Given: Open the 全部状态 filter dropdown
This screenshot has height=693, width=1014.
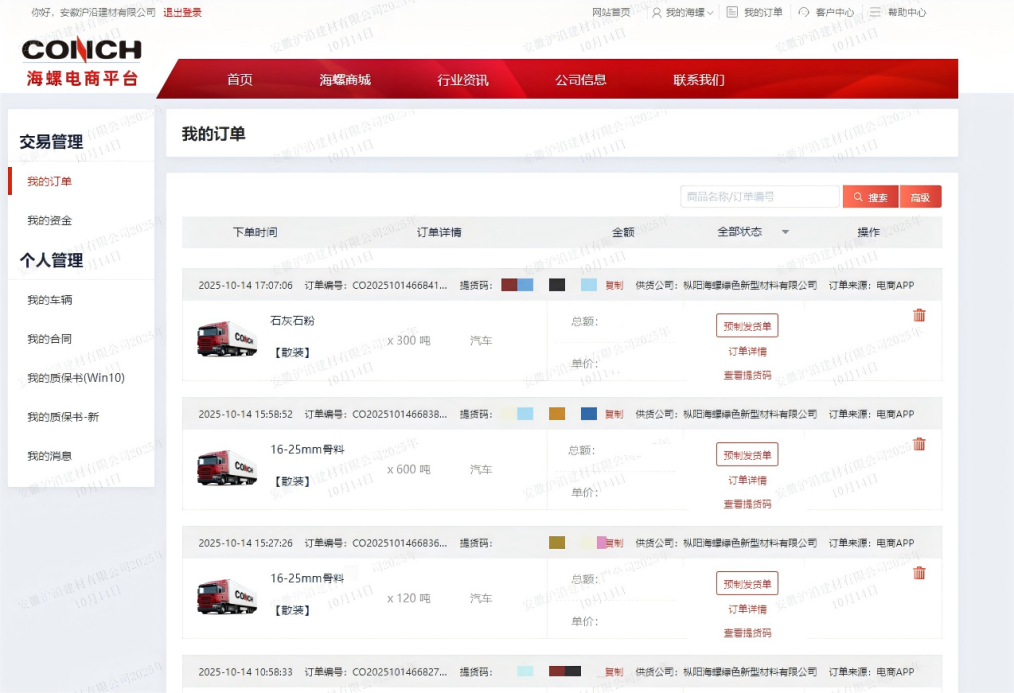Looking at the screenshot, I should pos(750,232).
